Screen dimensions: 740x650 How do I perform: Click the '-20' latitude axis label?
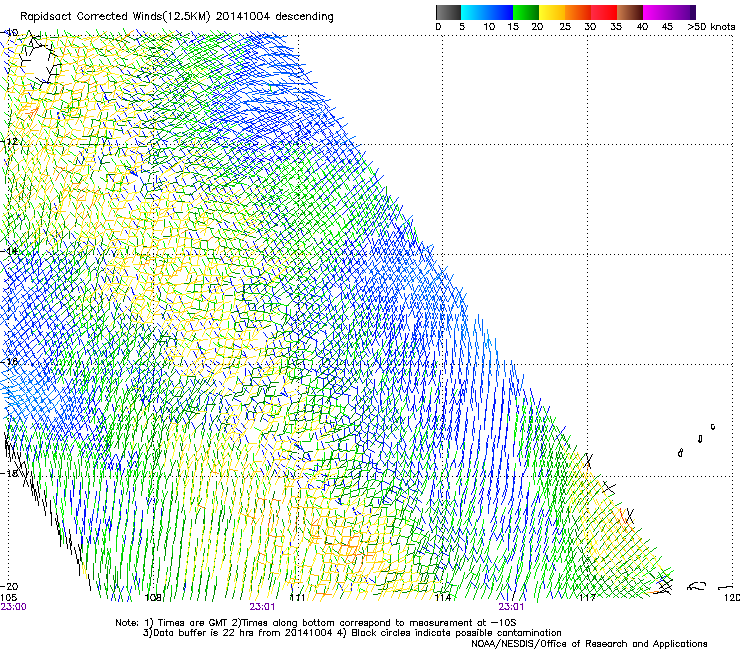10,586
